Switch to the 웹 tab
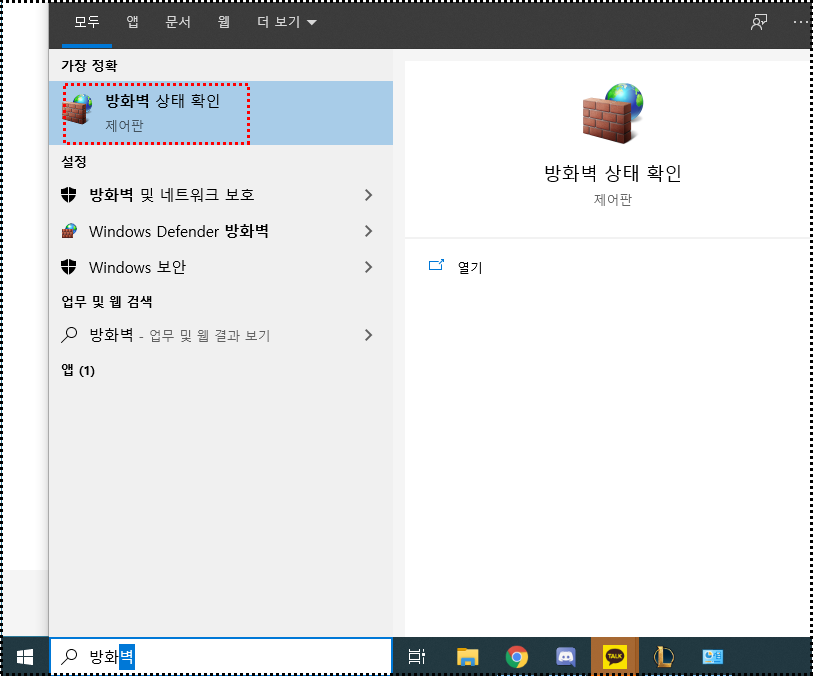Screen dimensions: 813x676 click(223, 22)
